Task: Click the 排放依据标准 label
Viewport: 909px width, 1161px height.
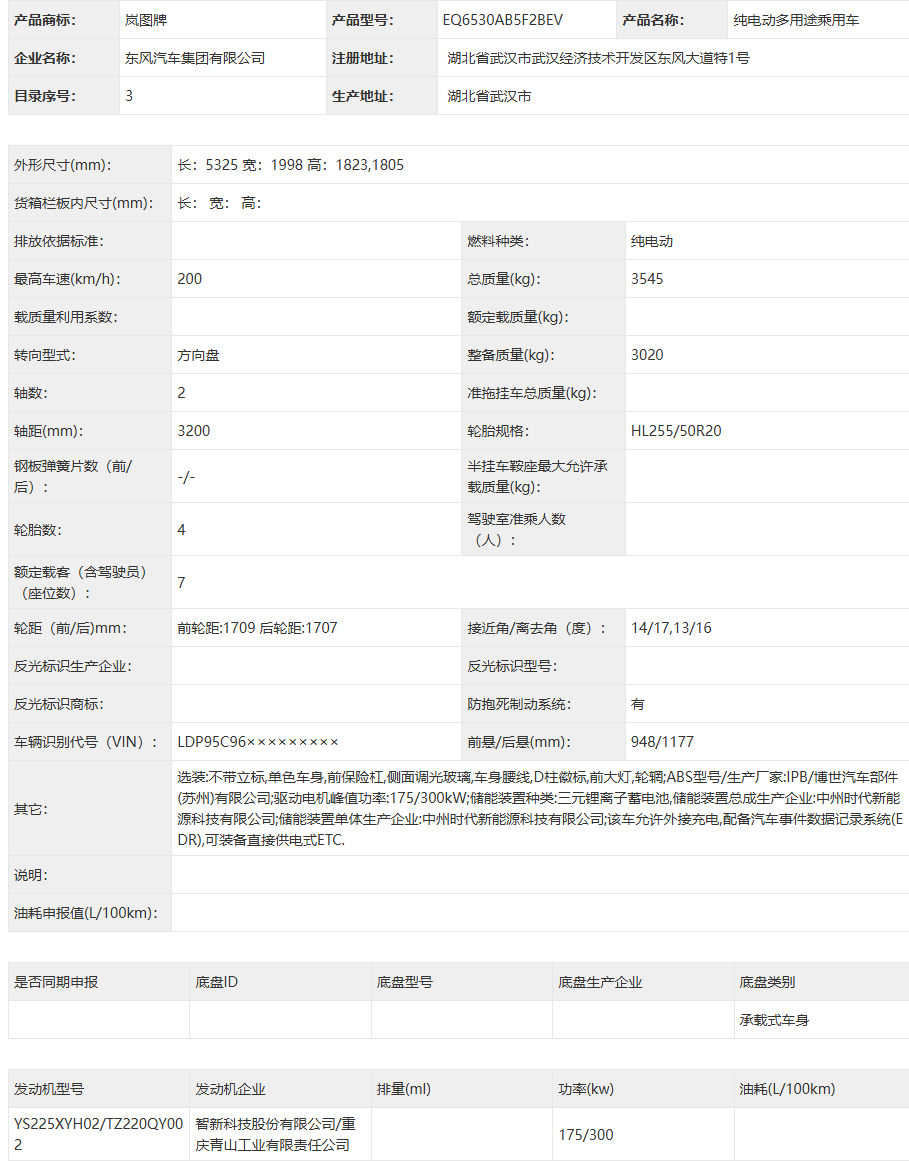Action: [x=58, y=241]
